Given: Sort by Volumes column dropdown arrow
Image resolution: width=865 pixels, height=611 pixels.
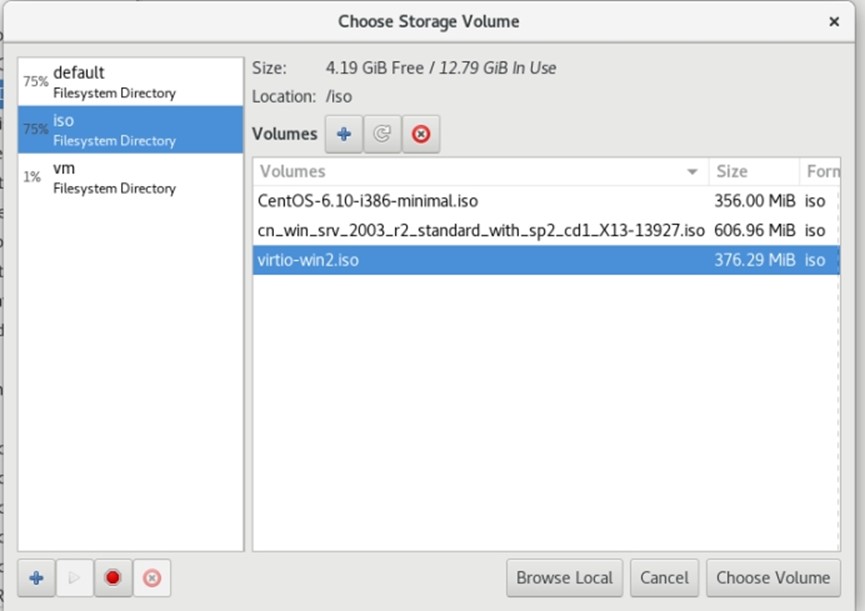Looking at the screenshot, I should [692, 172].
